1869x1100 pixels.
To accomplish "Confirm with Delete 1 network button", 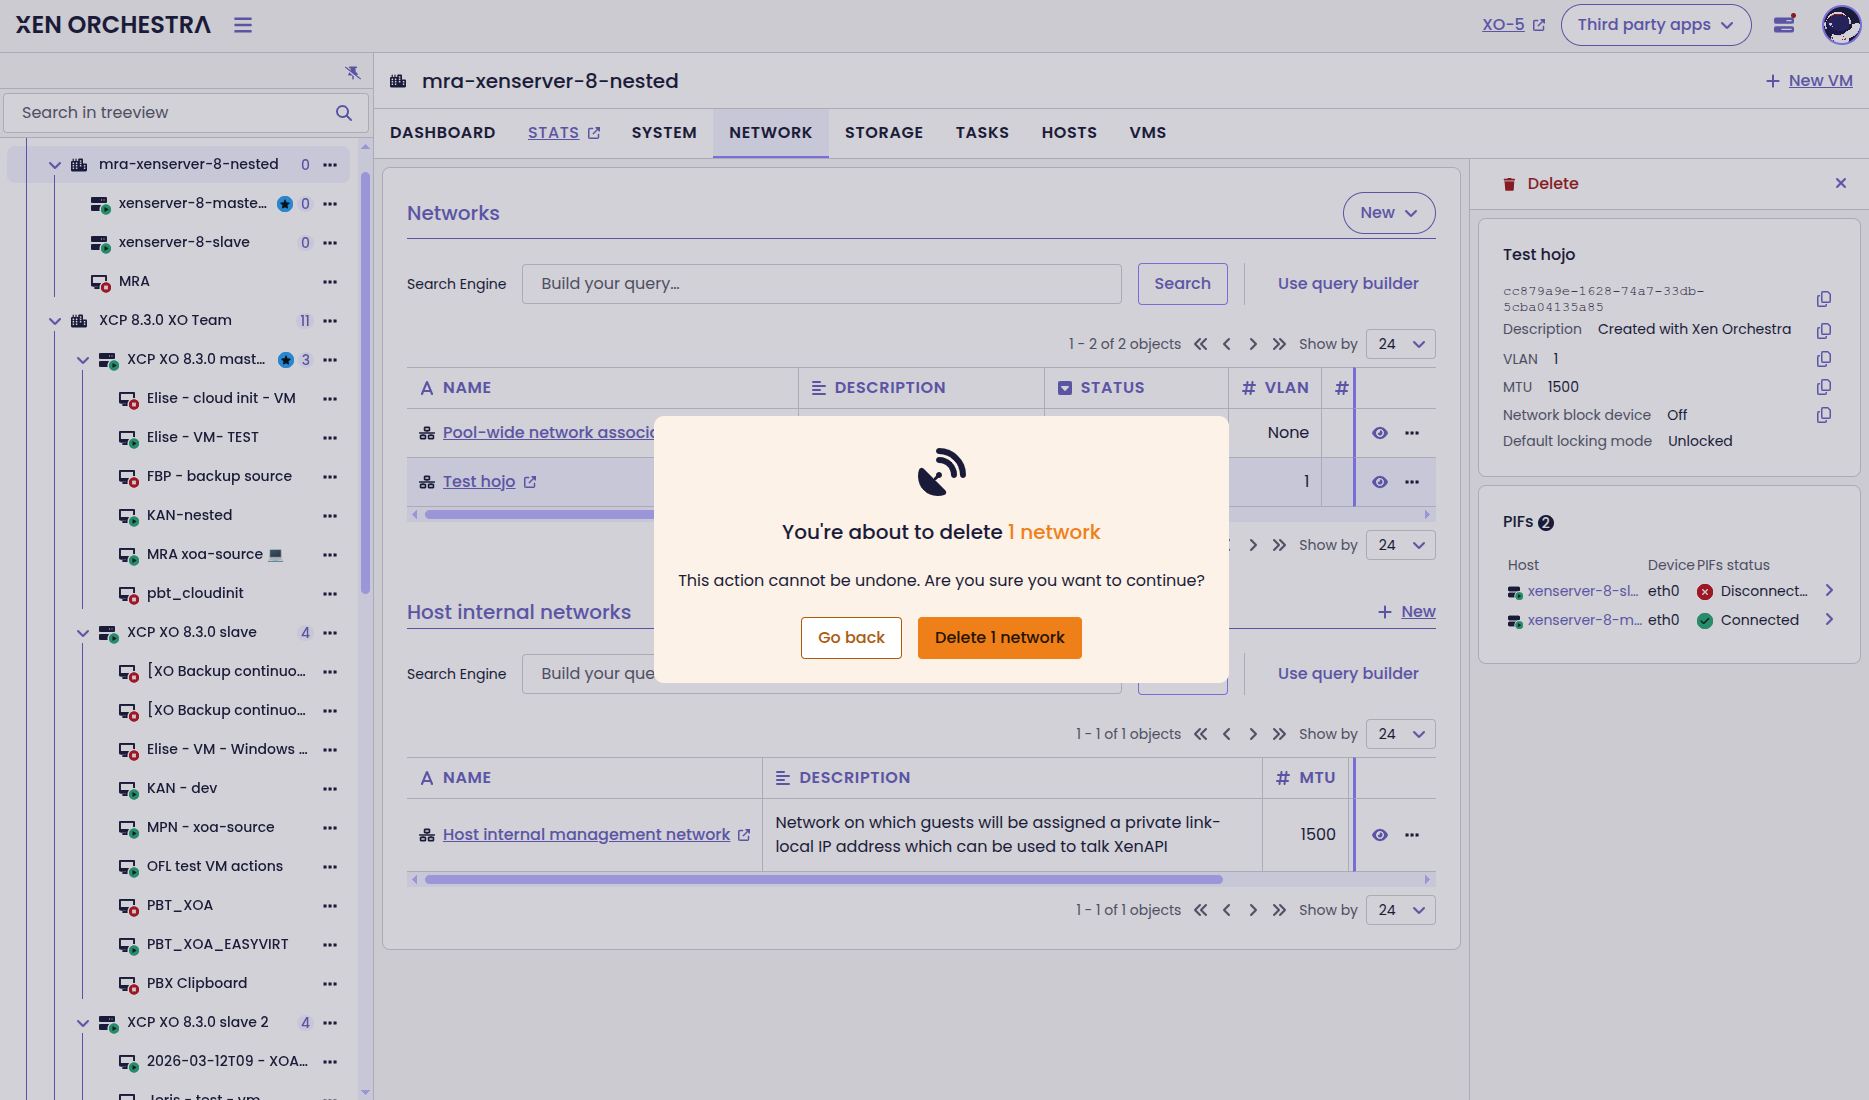I will coord(999,638).
